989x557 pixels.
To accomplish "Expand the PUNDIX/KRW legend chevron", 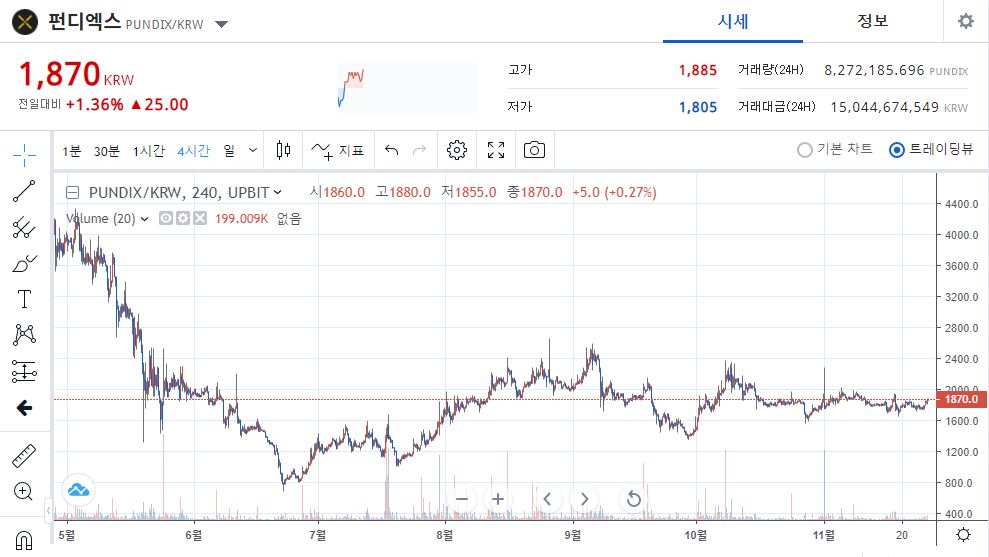I will tap(278, 192).
